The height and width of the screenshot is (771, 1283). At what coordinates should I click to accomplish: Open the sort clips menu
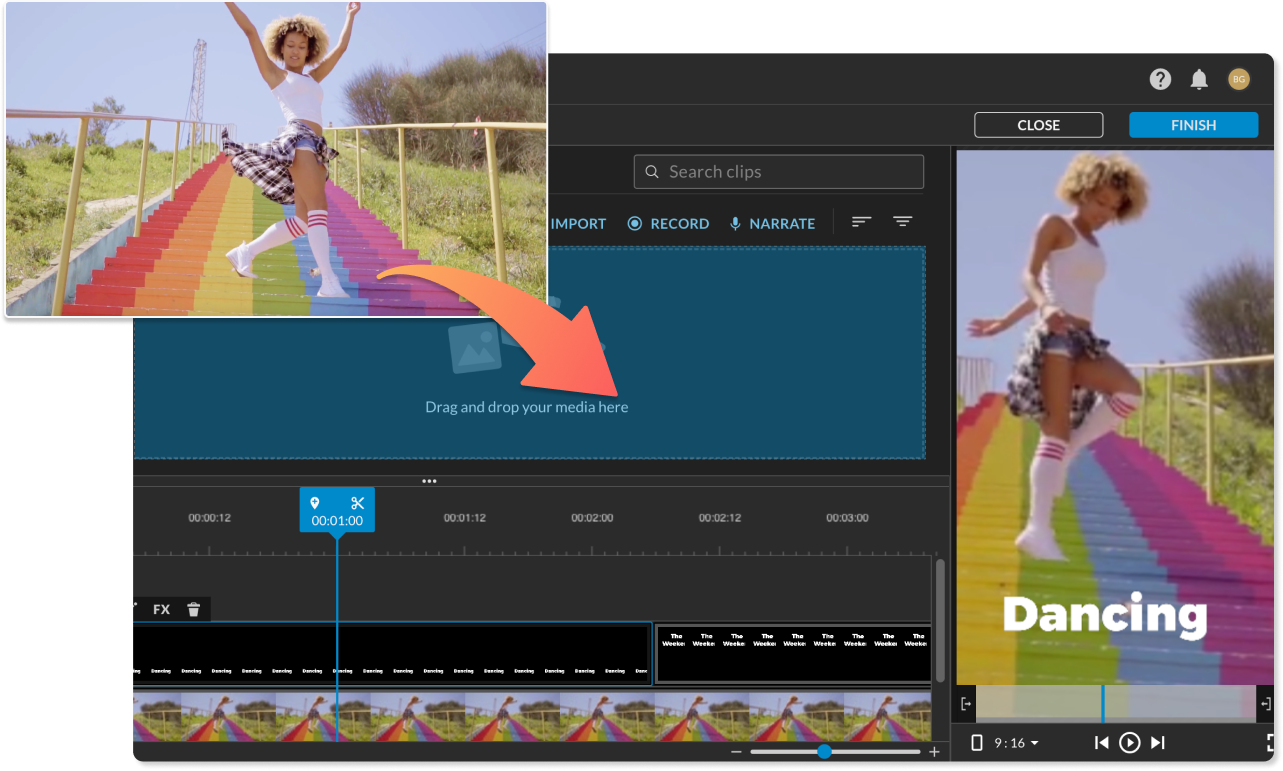(861, 222)
